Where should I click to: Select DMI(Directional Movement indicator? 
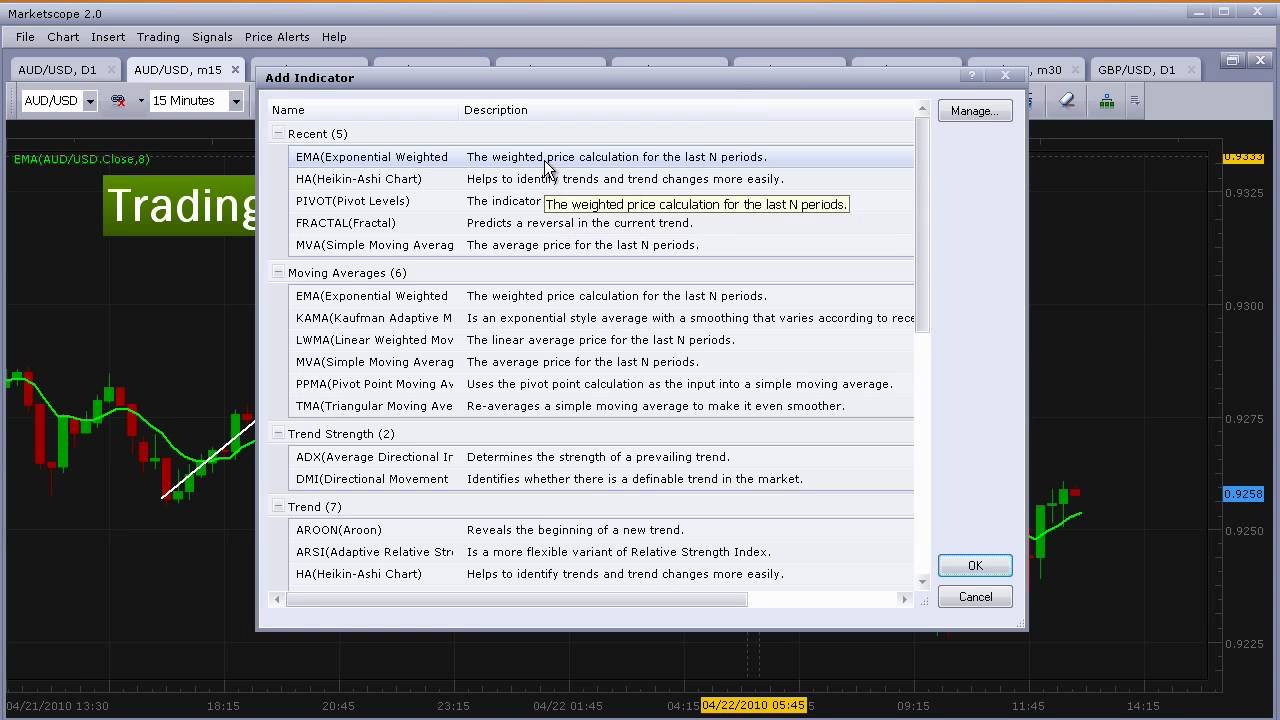tap(603, 479)
